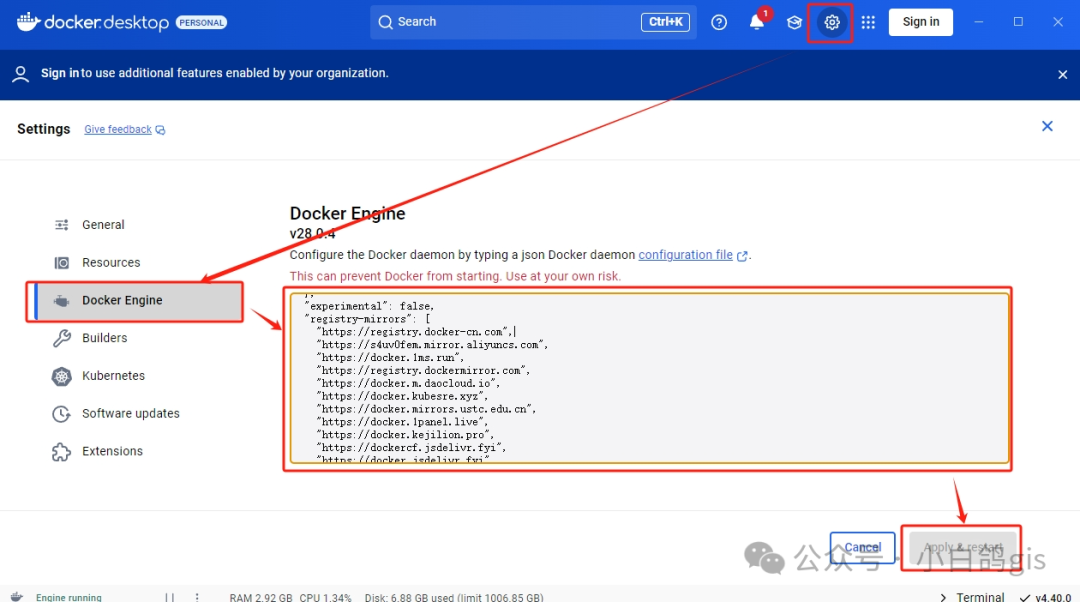Click the dockercf.jsdelivr.fyi mirror line
The width and height of the screenshot is (1080, 602).
tap(411, 448)
